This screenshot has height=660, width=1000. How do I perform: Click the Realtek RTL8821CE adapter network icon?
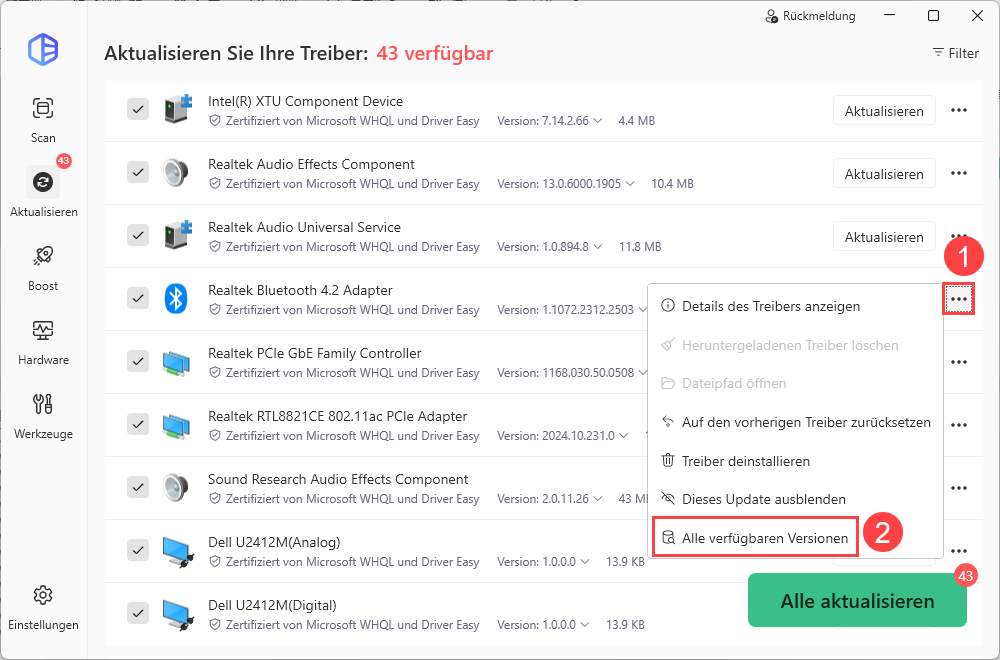point(175,425)
